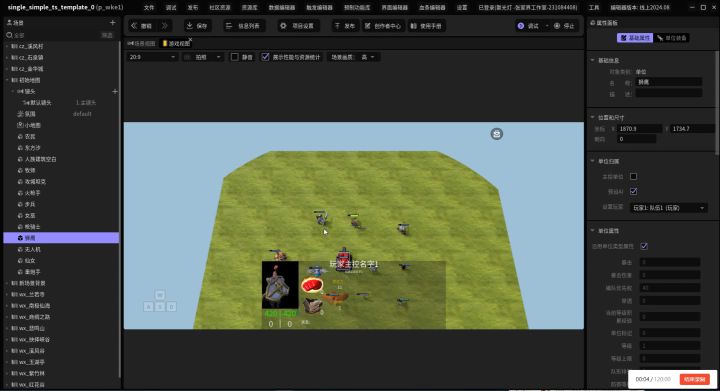Open the info list toolbar icon
This screenshot has height=391, width=720.
click(229, 26)
